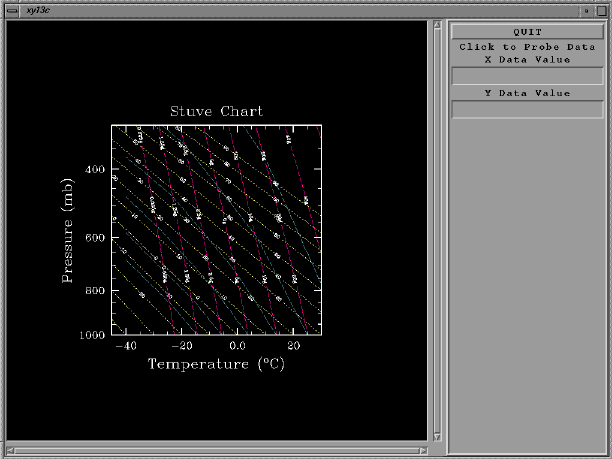Click the Temperature (°C) axis label
Screen dimensions: 612x459
[x=216, y=364]
